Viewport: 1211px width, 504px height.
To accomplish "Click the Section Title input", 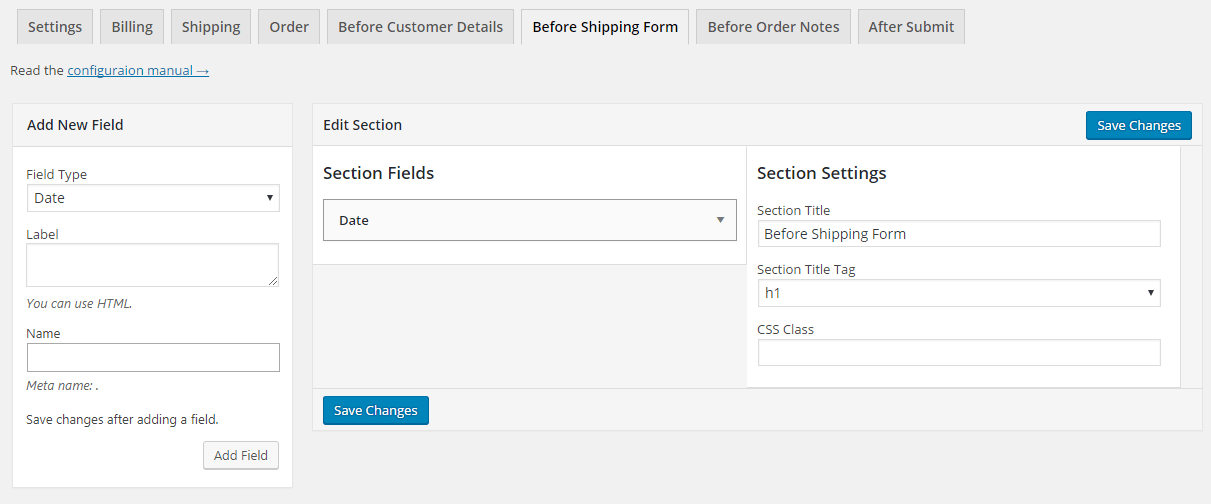I will click(x=959, y=234).
